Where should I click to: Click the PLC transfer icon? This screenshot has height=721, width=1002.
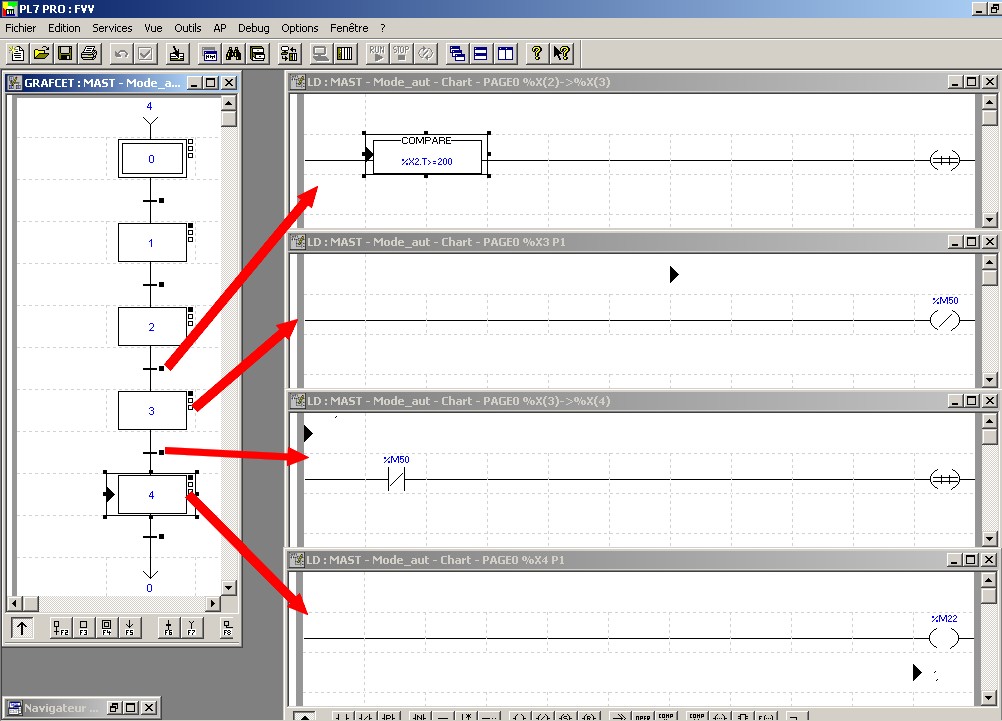(x=289, y=54)
